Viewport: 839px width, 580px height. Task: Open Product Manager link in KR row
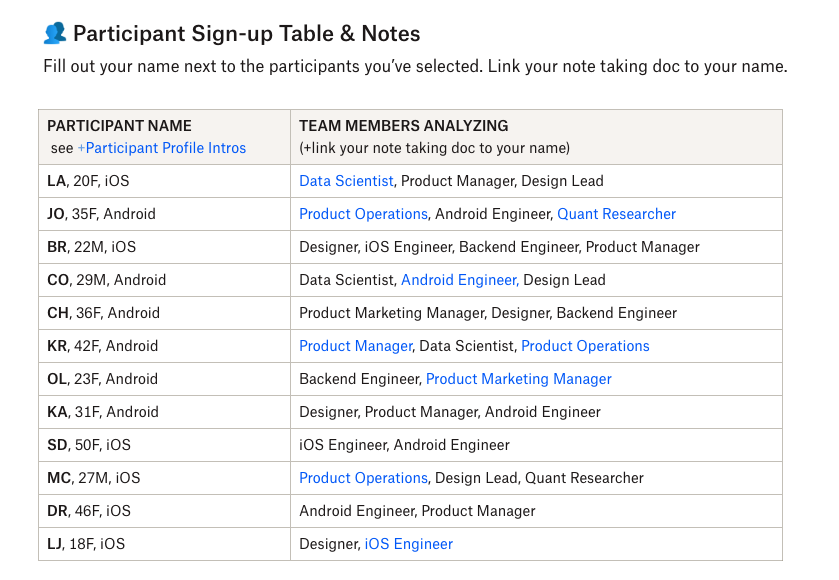click(x=355, y=346)
